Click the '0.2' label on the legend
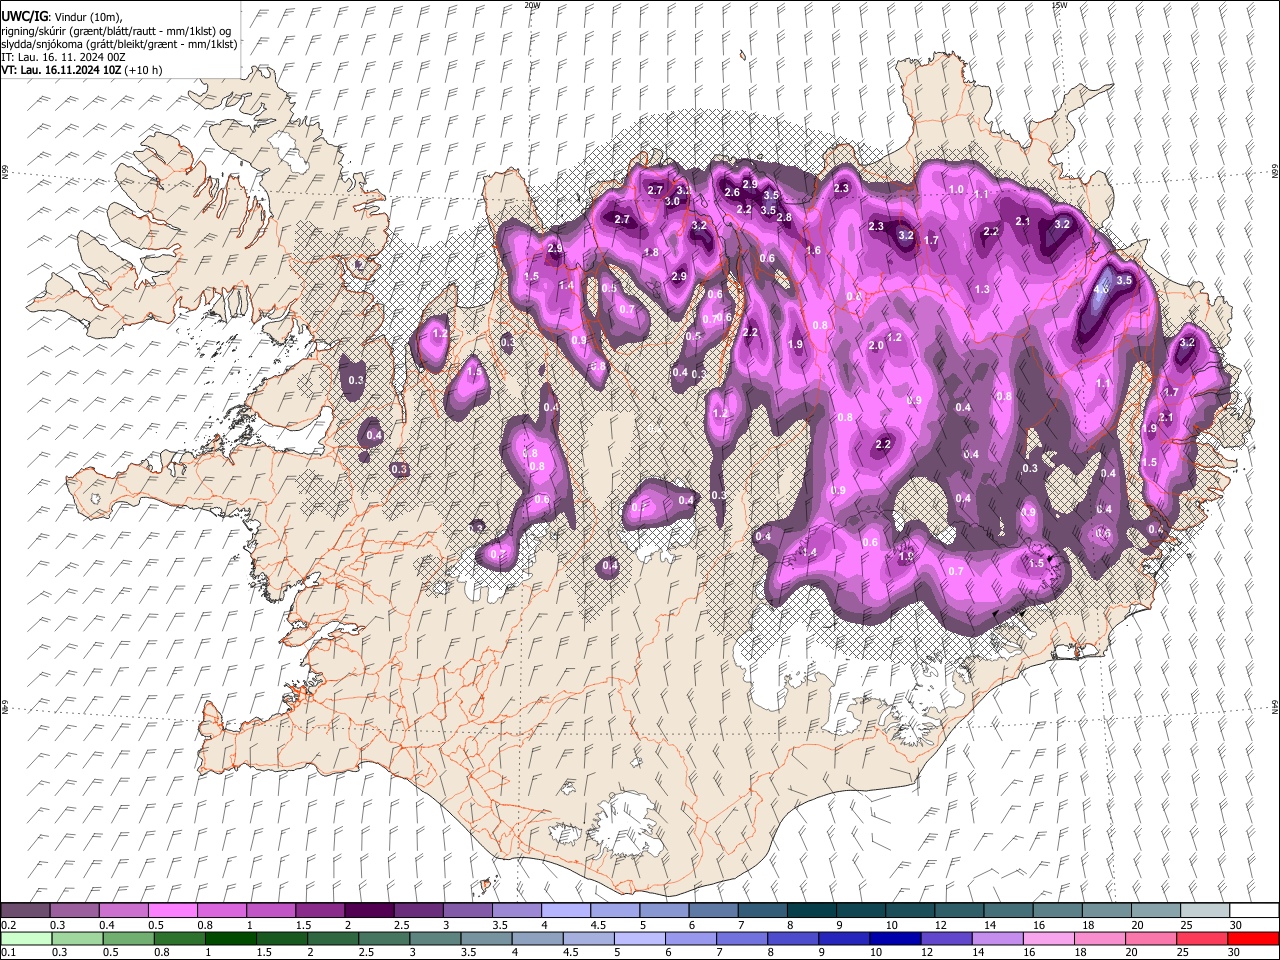Viewport: 1280px width, 960px height. (x=8, y=925)
